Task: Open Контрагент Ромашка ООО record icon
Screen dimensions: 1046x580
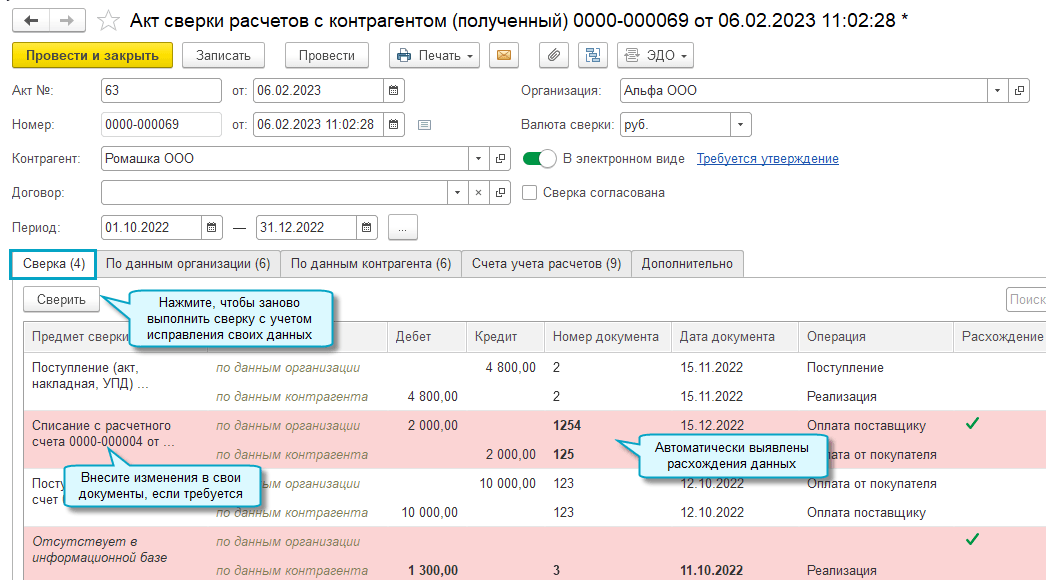Action: point(500,159)
